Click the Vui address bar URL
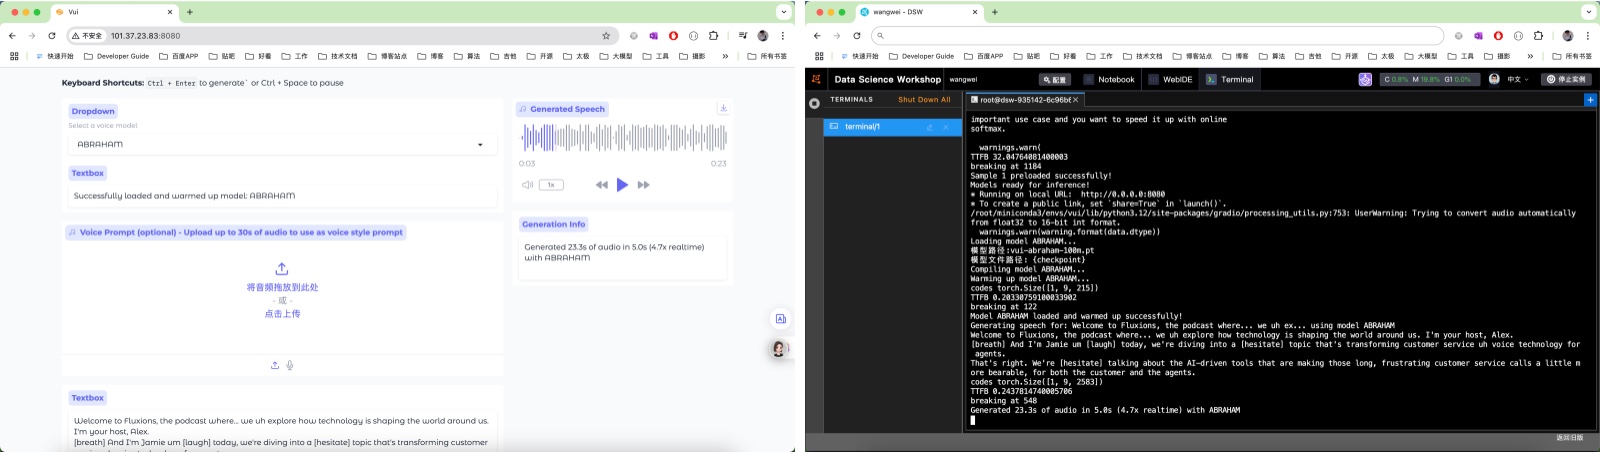The width and height of the screenshot is (1600, 452). tap(146, 35)
